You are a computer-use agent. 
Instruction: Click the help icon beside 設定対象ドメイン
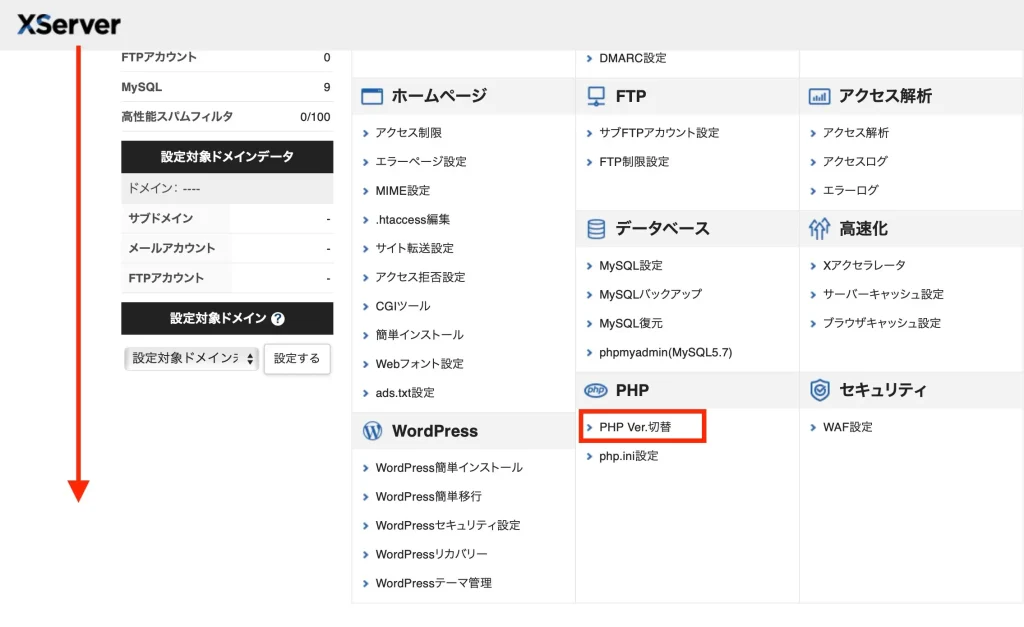(278, 319)
